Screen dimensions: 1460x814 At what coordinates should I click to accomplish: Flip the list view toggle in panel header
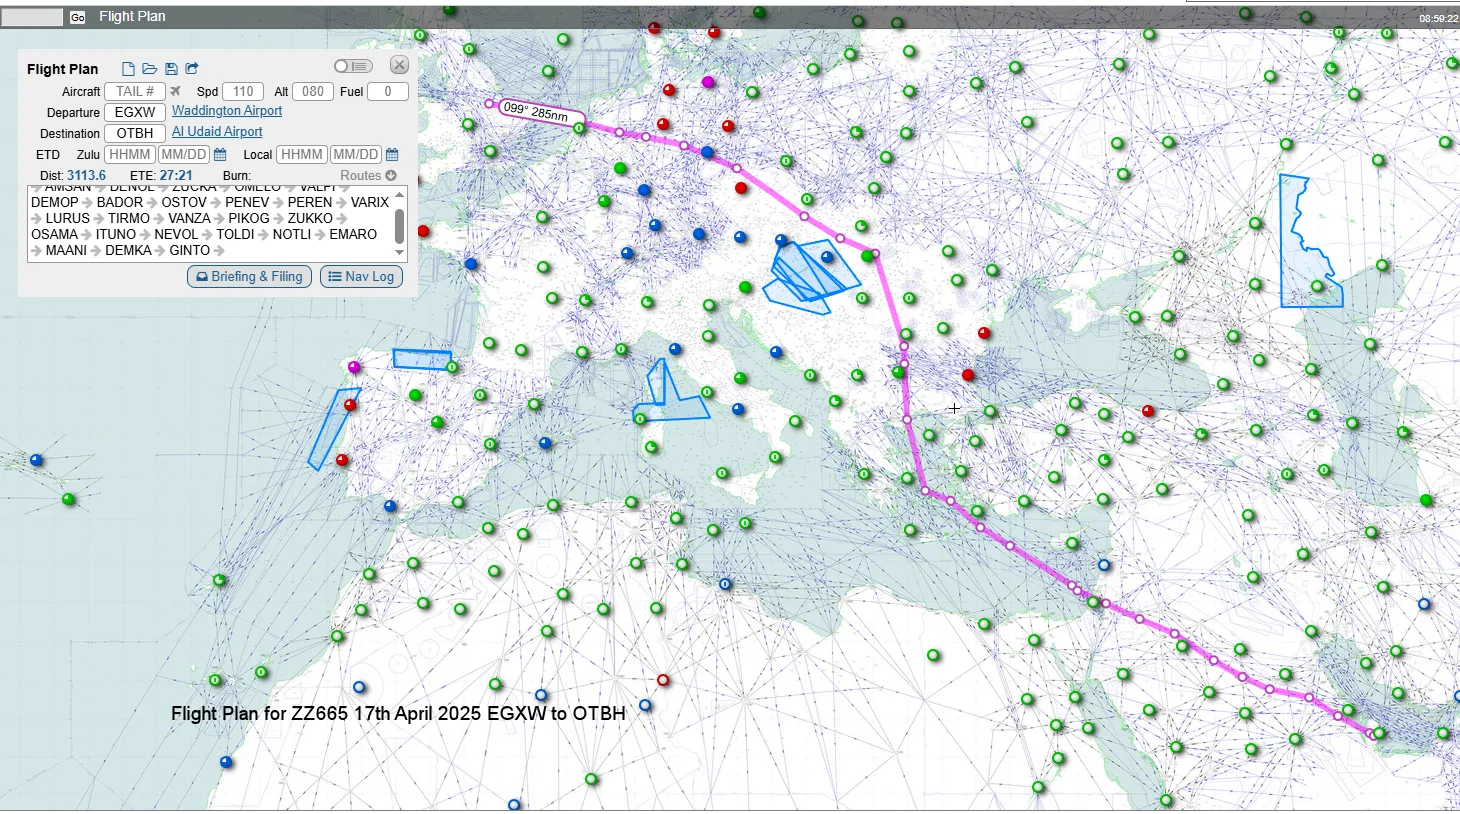pos(352,66)
